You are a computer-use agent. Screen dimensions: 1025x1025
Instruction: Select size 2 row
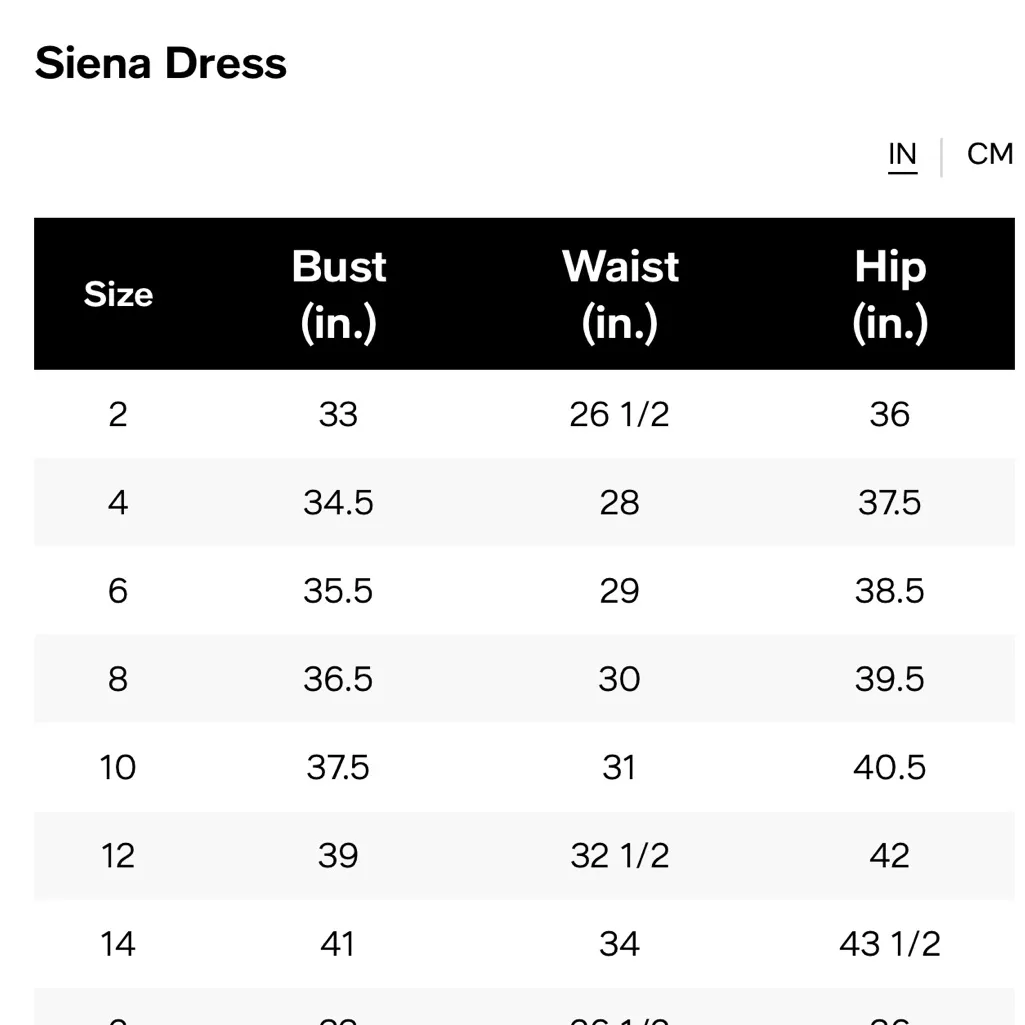[x=118, y=414]
